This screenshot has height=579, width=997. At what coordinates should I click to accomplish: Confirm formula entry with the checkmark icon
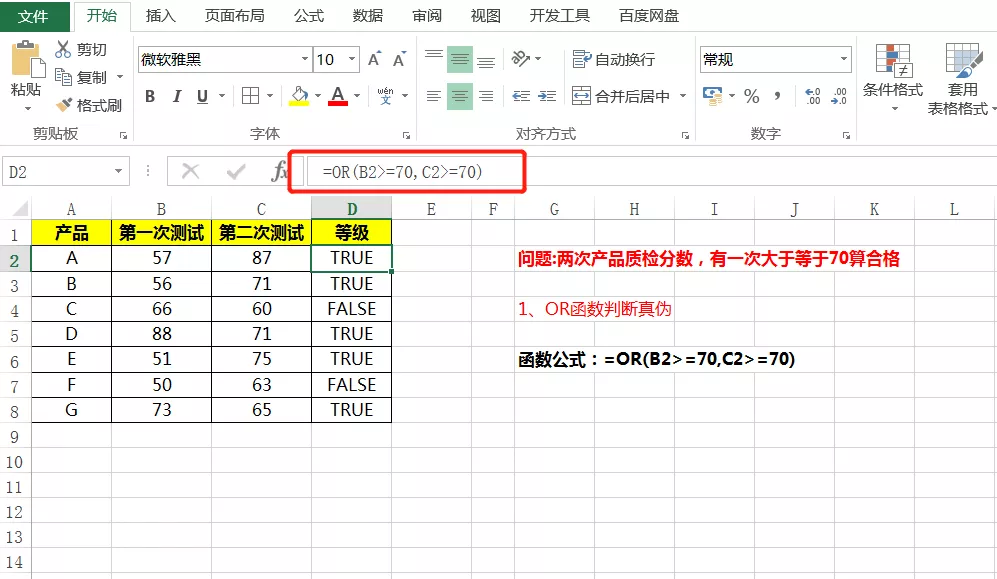[236, 171]
